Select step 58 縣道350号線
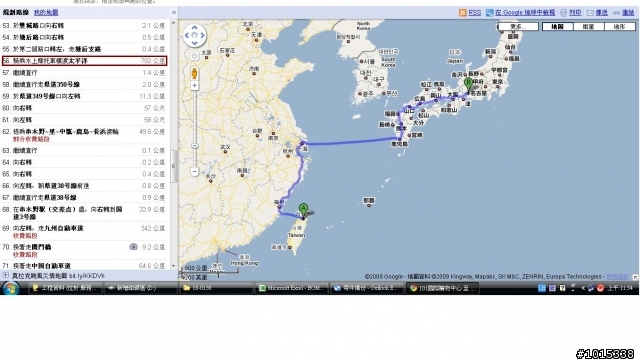The image size is (640, 362). 84,84
